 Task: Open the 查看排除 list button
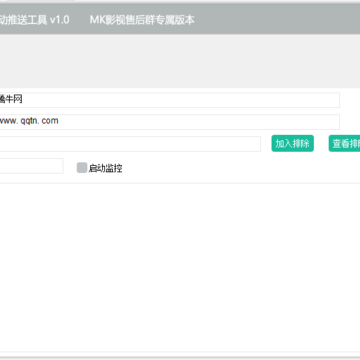pyautogui.click(x=344, y=143)
